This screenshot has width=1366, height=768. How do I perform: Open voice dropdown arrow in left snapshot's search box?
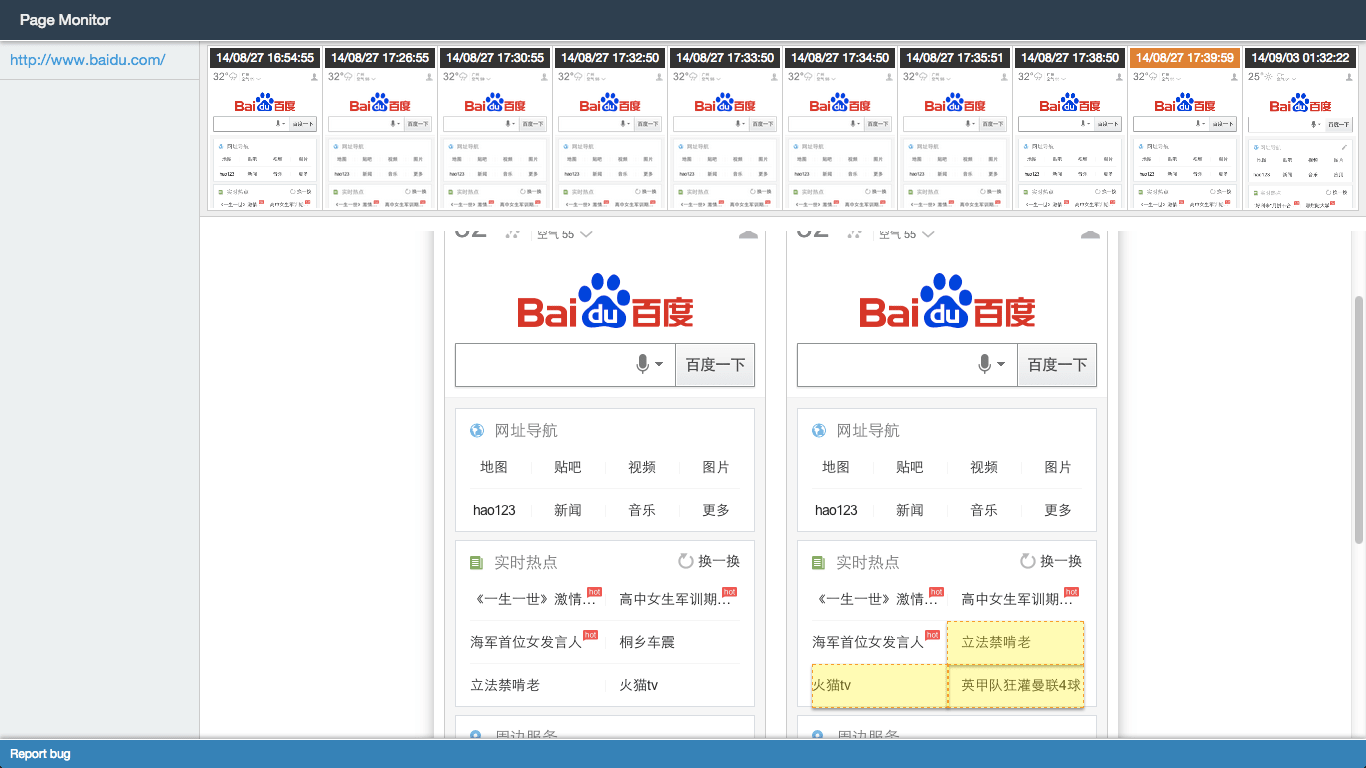pyautogui.click(x=659, y=365)
